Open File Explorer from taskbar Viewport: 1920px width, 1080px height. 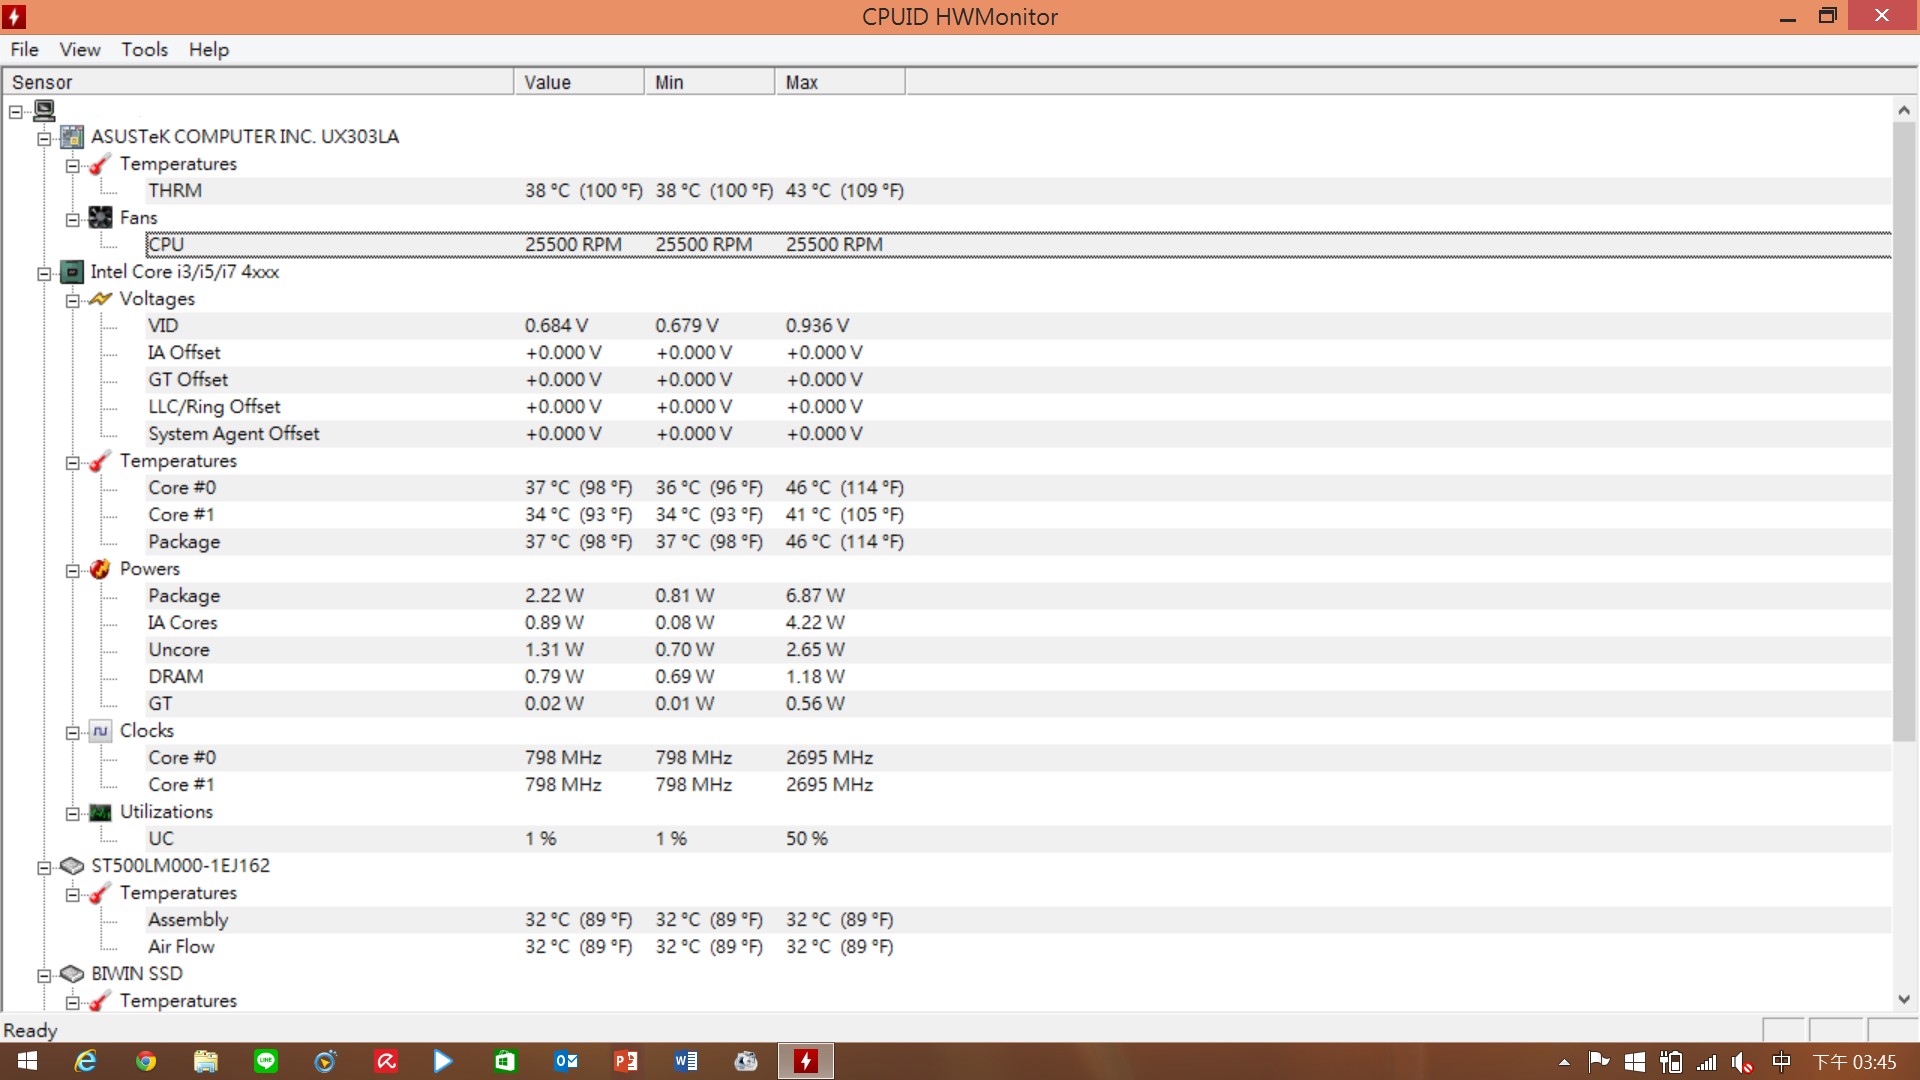coord(206,1061)
